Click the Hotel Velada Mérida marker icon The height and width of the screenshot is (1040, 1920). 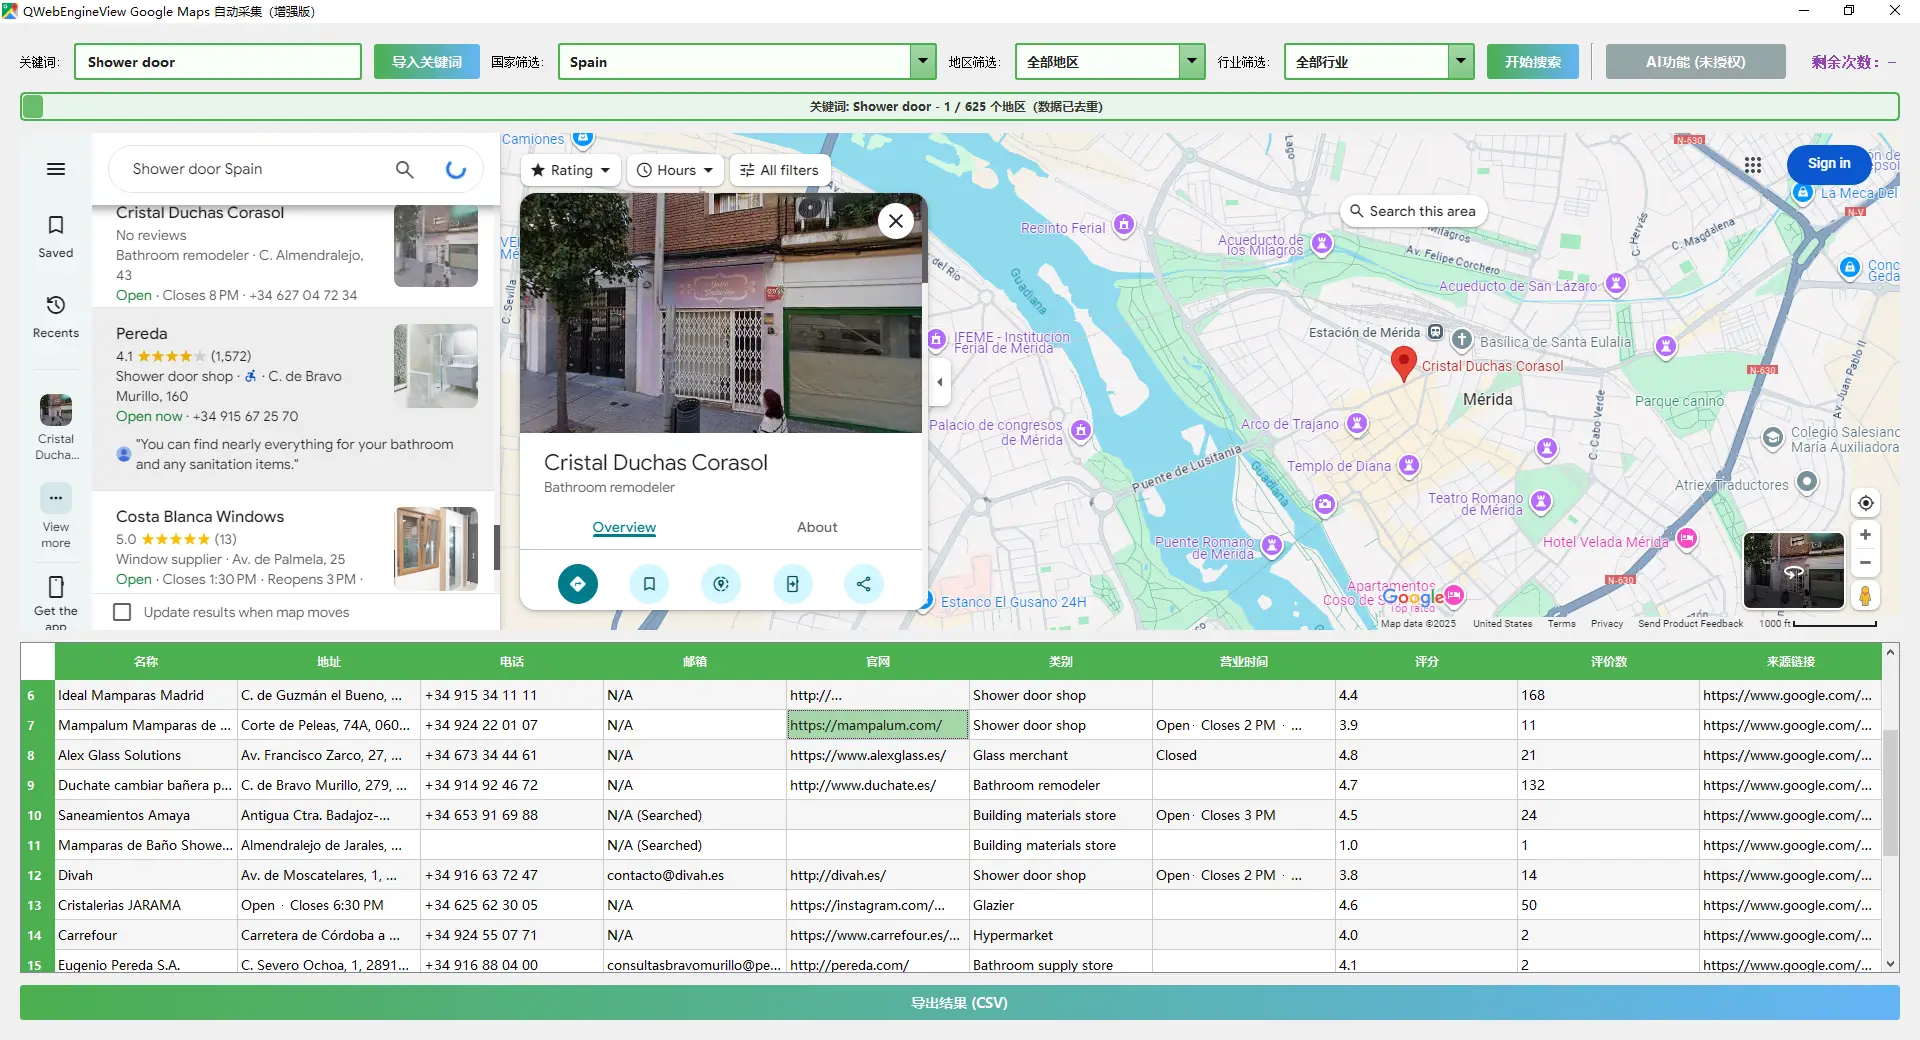tap(1687, 539)
